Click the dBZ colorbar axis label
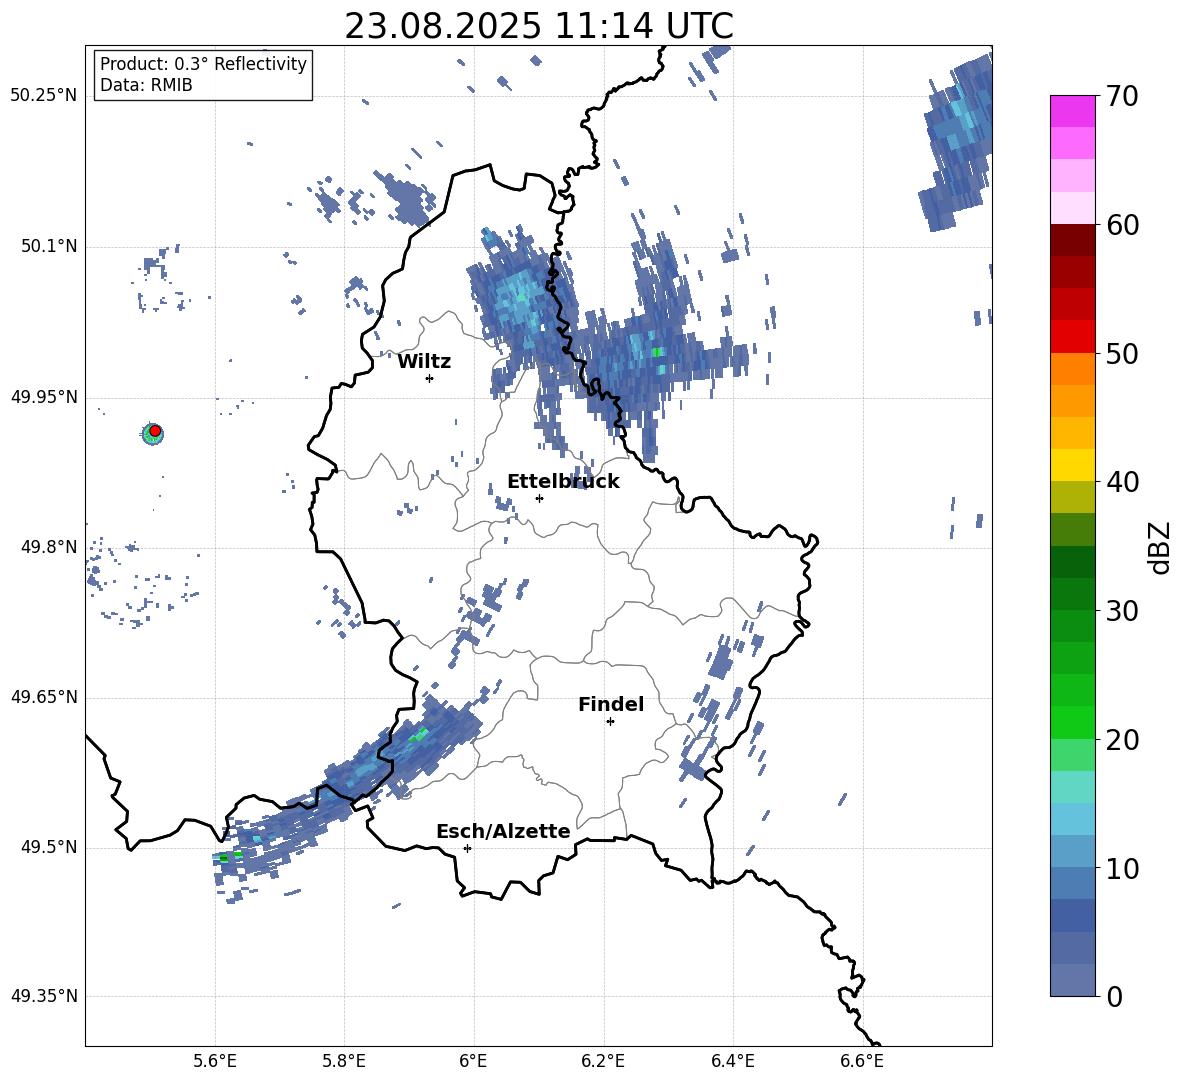This screenshot has width=1184, height=1081. [x=1160, y=547]
